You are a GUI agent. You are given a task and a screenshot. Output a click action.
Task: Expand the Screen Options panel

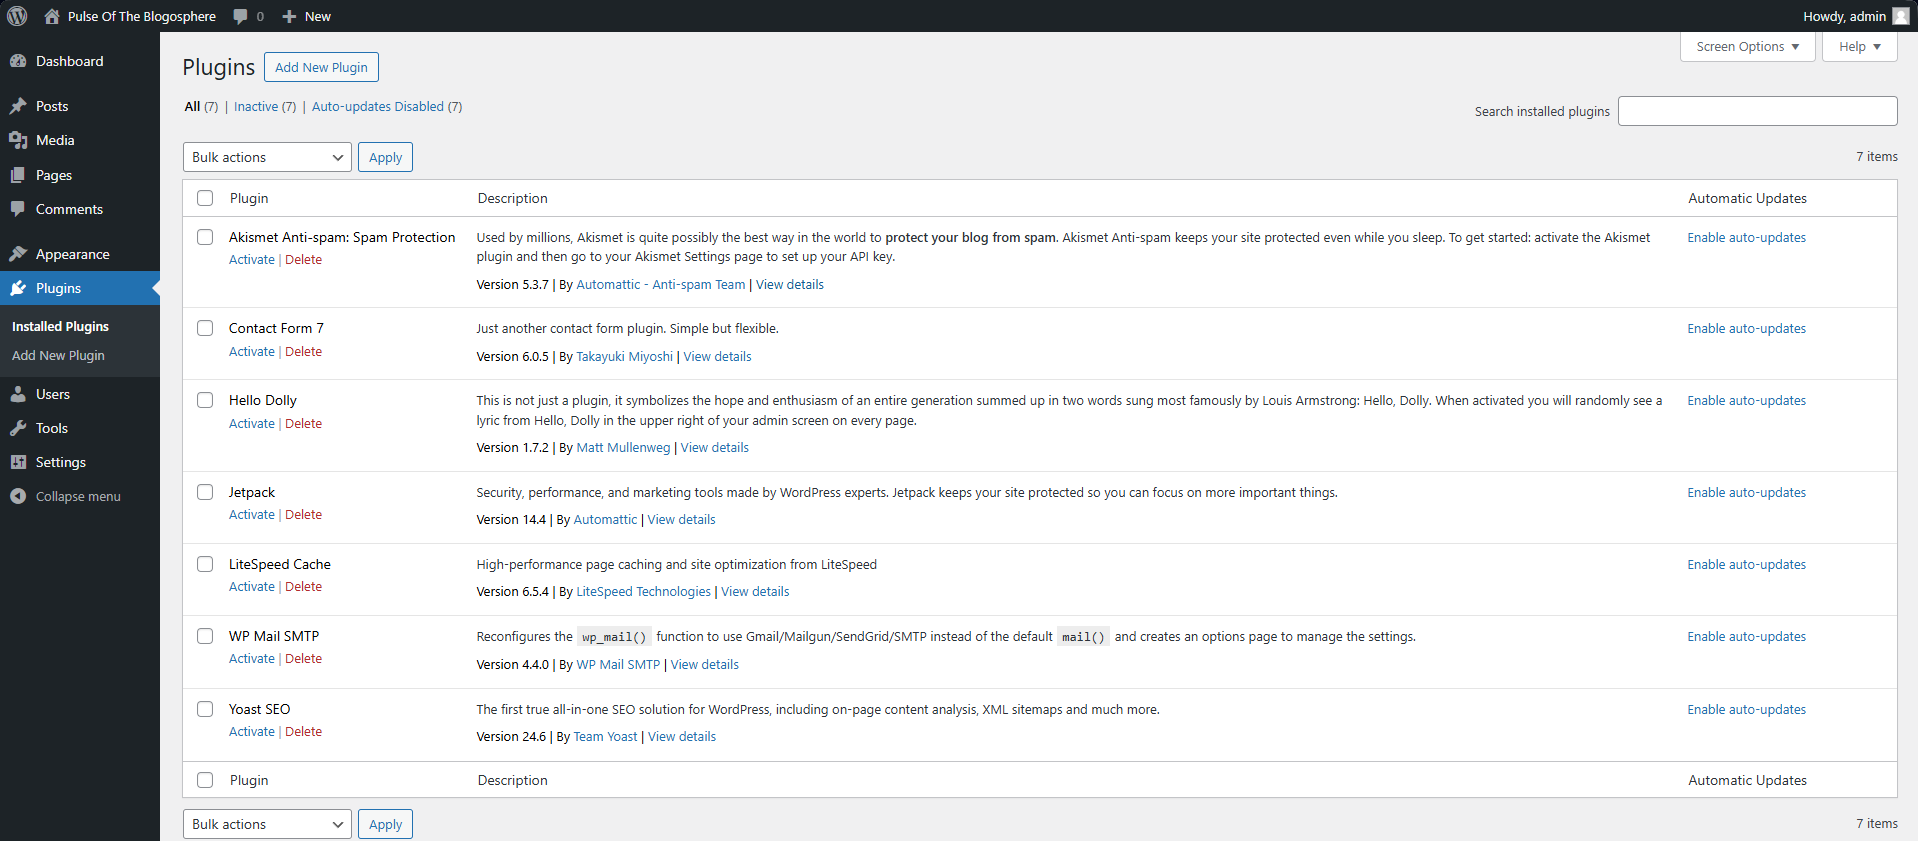(1747, 47)
